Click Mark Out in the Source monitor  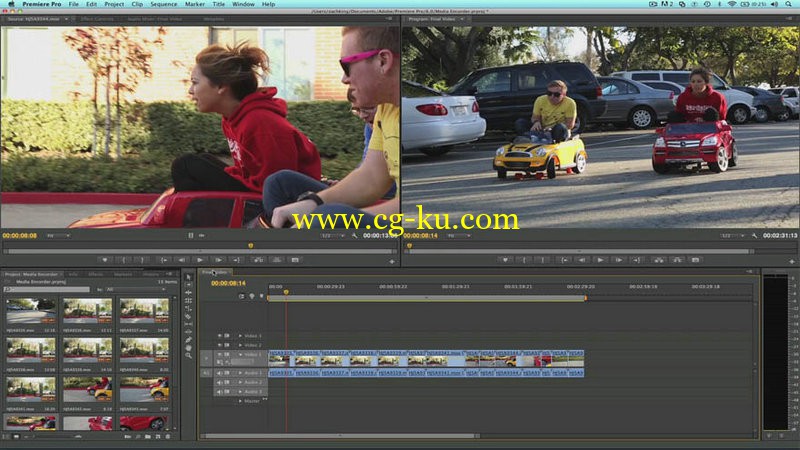[x=142, y=260]
